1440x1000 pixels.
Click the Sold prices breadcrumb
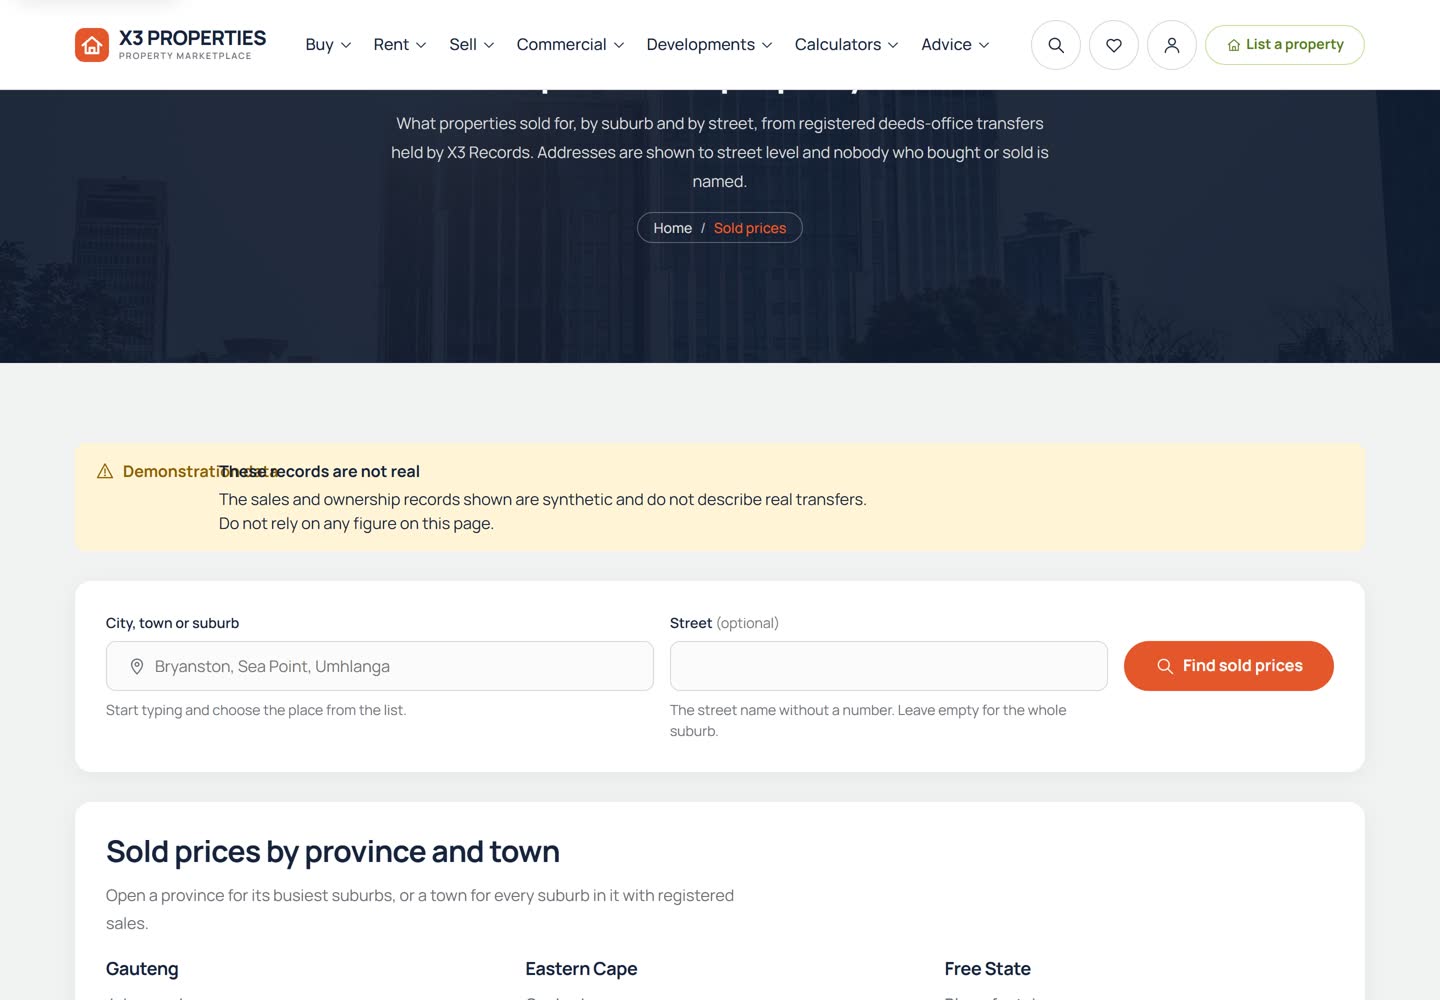click(750, 228)
